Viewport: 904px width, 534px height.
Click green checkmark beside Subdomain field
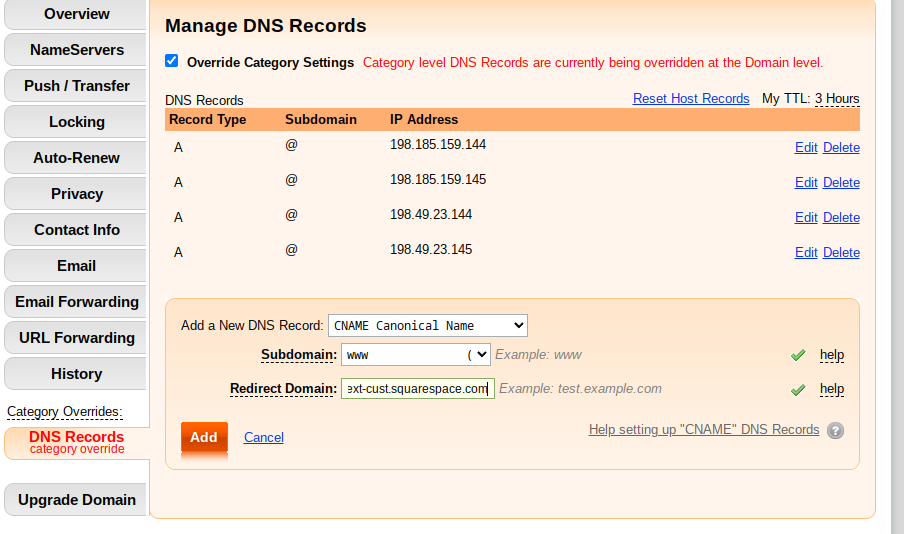click(797, 355)
